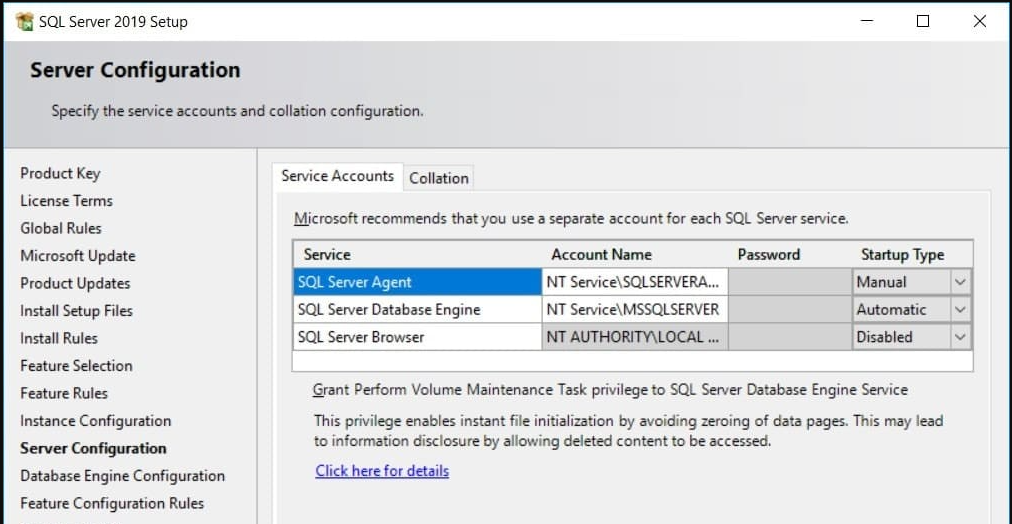Select the SQL Server Agent service row

click(x=416, y=282)
